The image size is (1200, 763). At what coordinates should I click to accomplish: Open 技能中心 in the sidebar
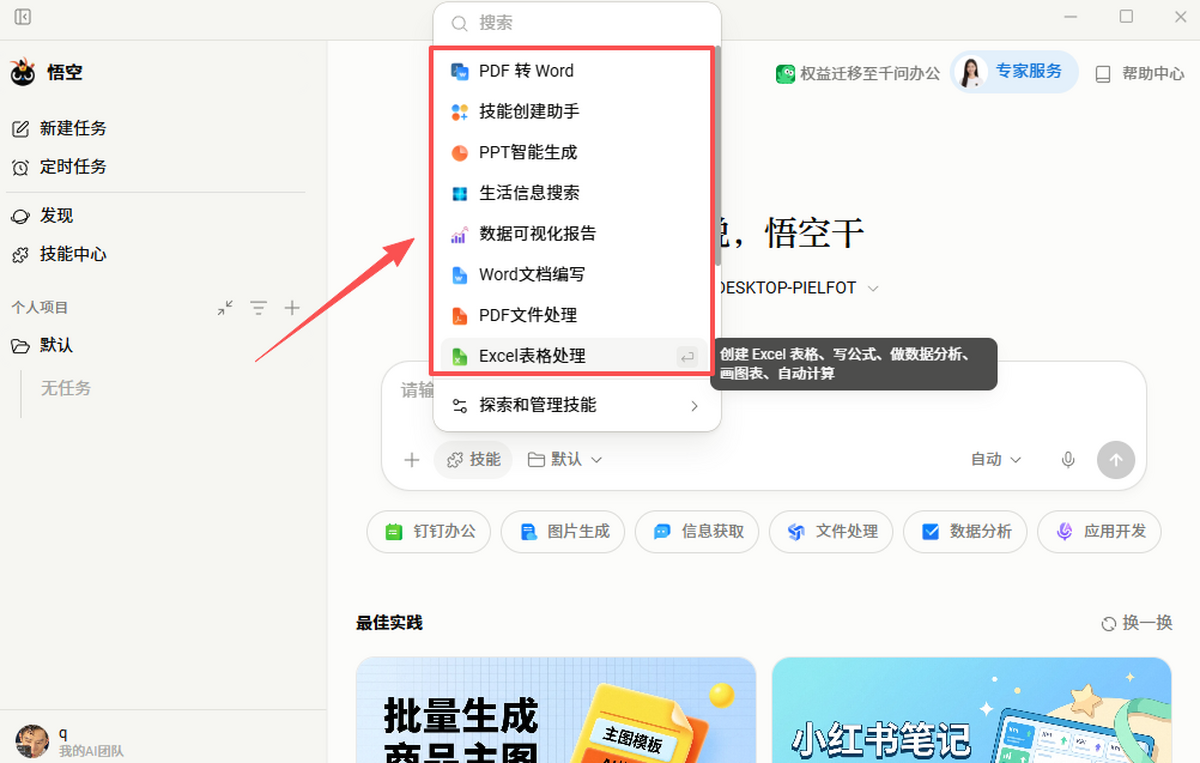[x=60, y=255]
